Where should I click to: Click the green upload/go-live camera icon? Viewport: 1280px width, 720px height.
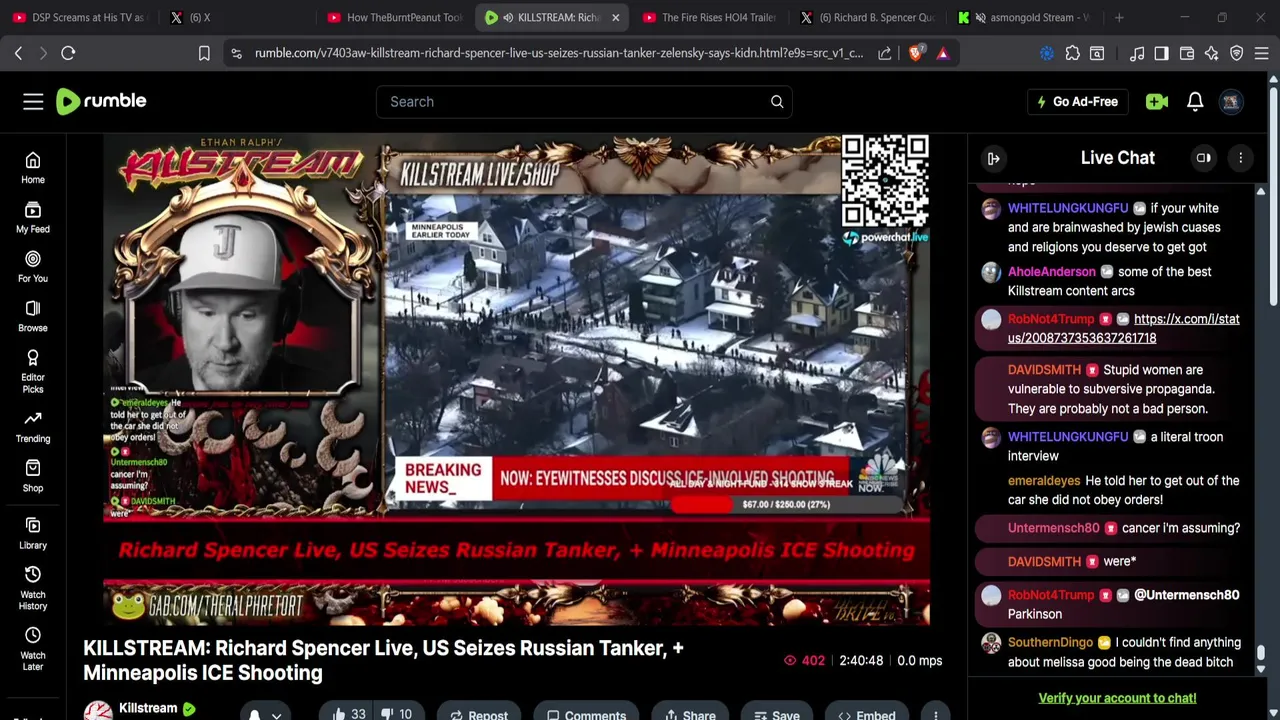coord(1157,101)
